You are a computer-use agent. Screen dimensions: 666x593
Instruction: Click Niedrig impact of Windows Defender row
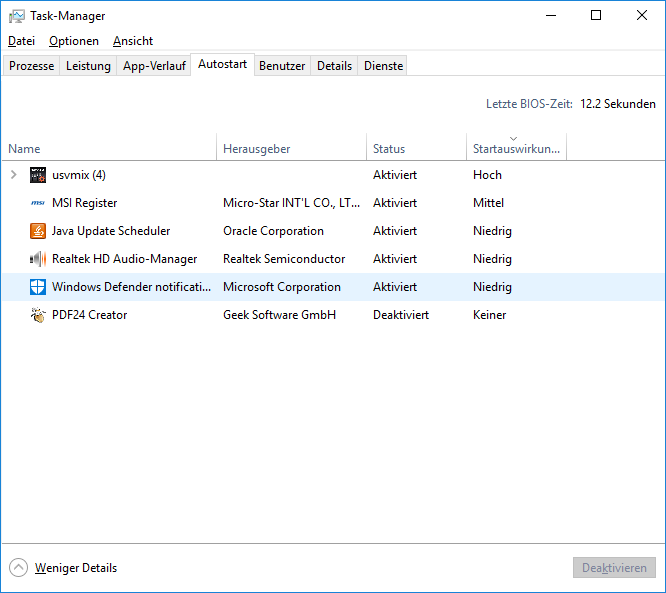point(492,287)
